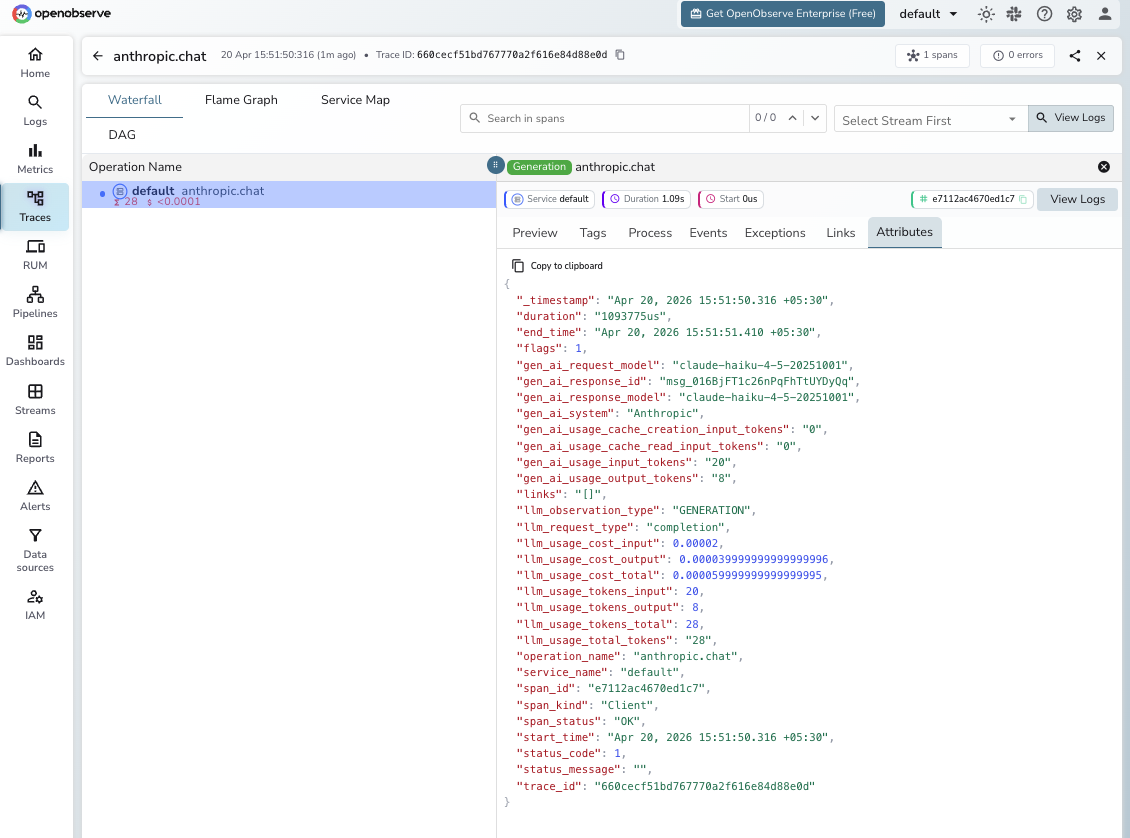Click Get OpenObserve Enterprise (Free)
This screenshot has height=838, width=1130.
click(781, 14)
